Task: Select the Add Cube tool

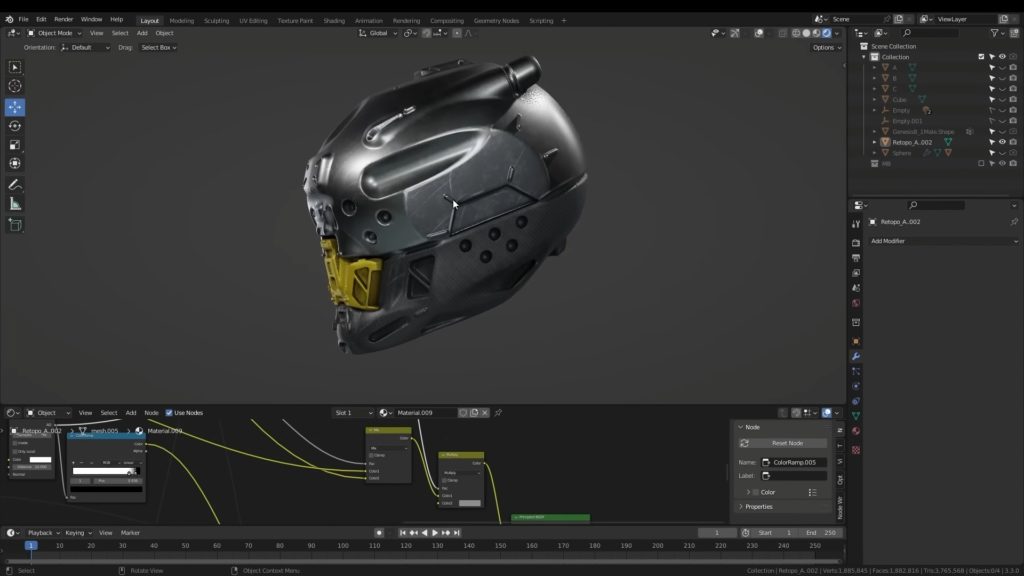Action: [x=15, y=225]
